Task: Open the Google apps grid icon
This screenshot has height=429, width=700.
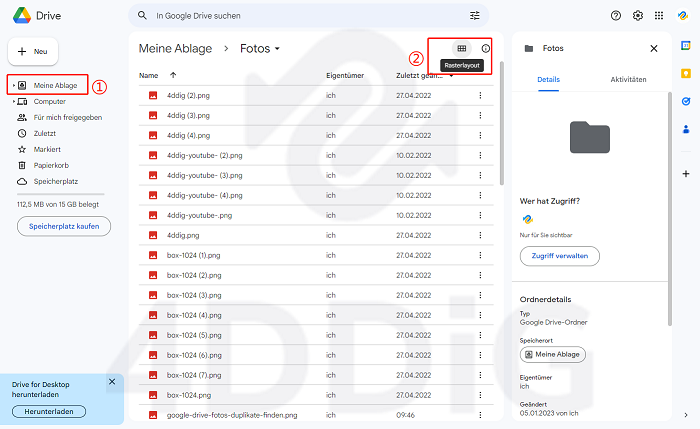Action: (x=660, y=16)
